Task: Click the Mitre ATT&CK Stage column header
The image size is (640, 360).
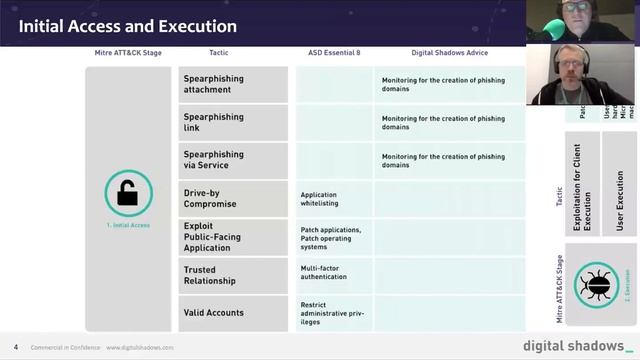Action: [x=128, y=53]
